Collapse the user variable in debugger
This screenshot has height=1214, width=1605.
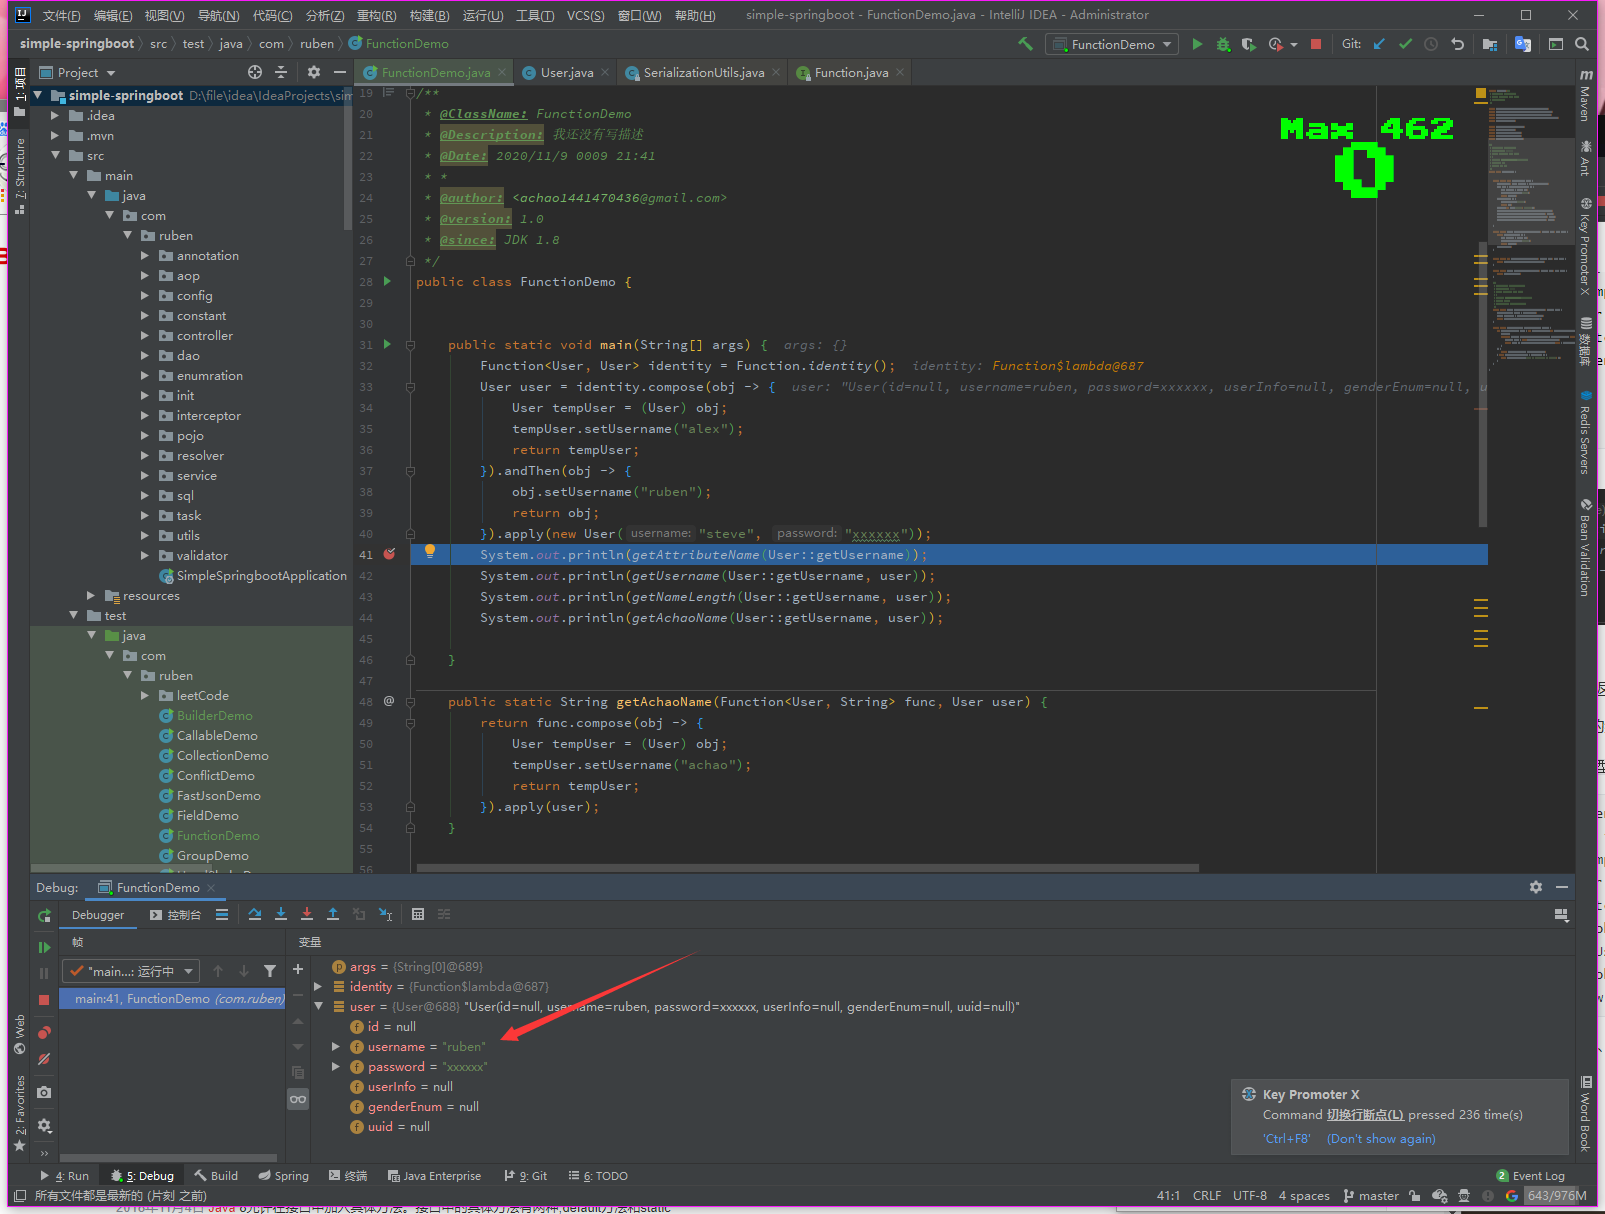[x=318, y=1006]
